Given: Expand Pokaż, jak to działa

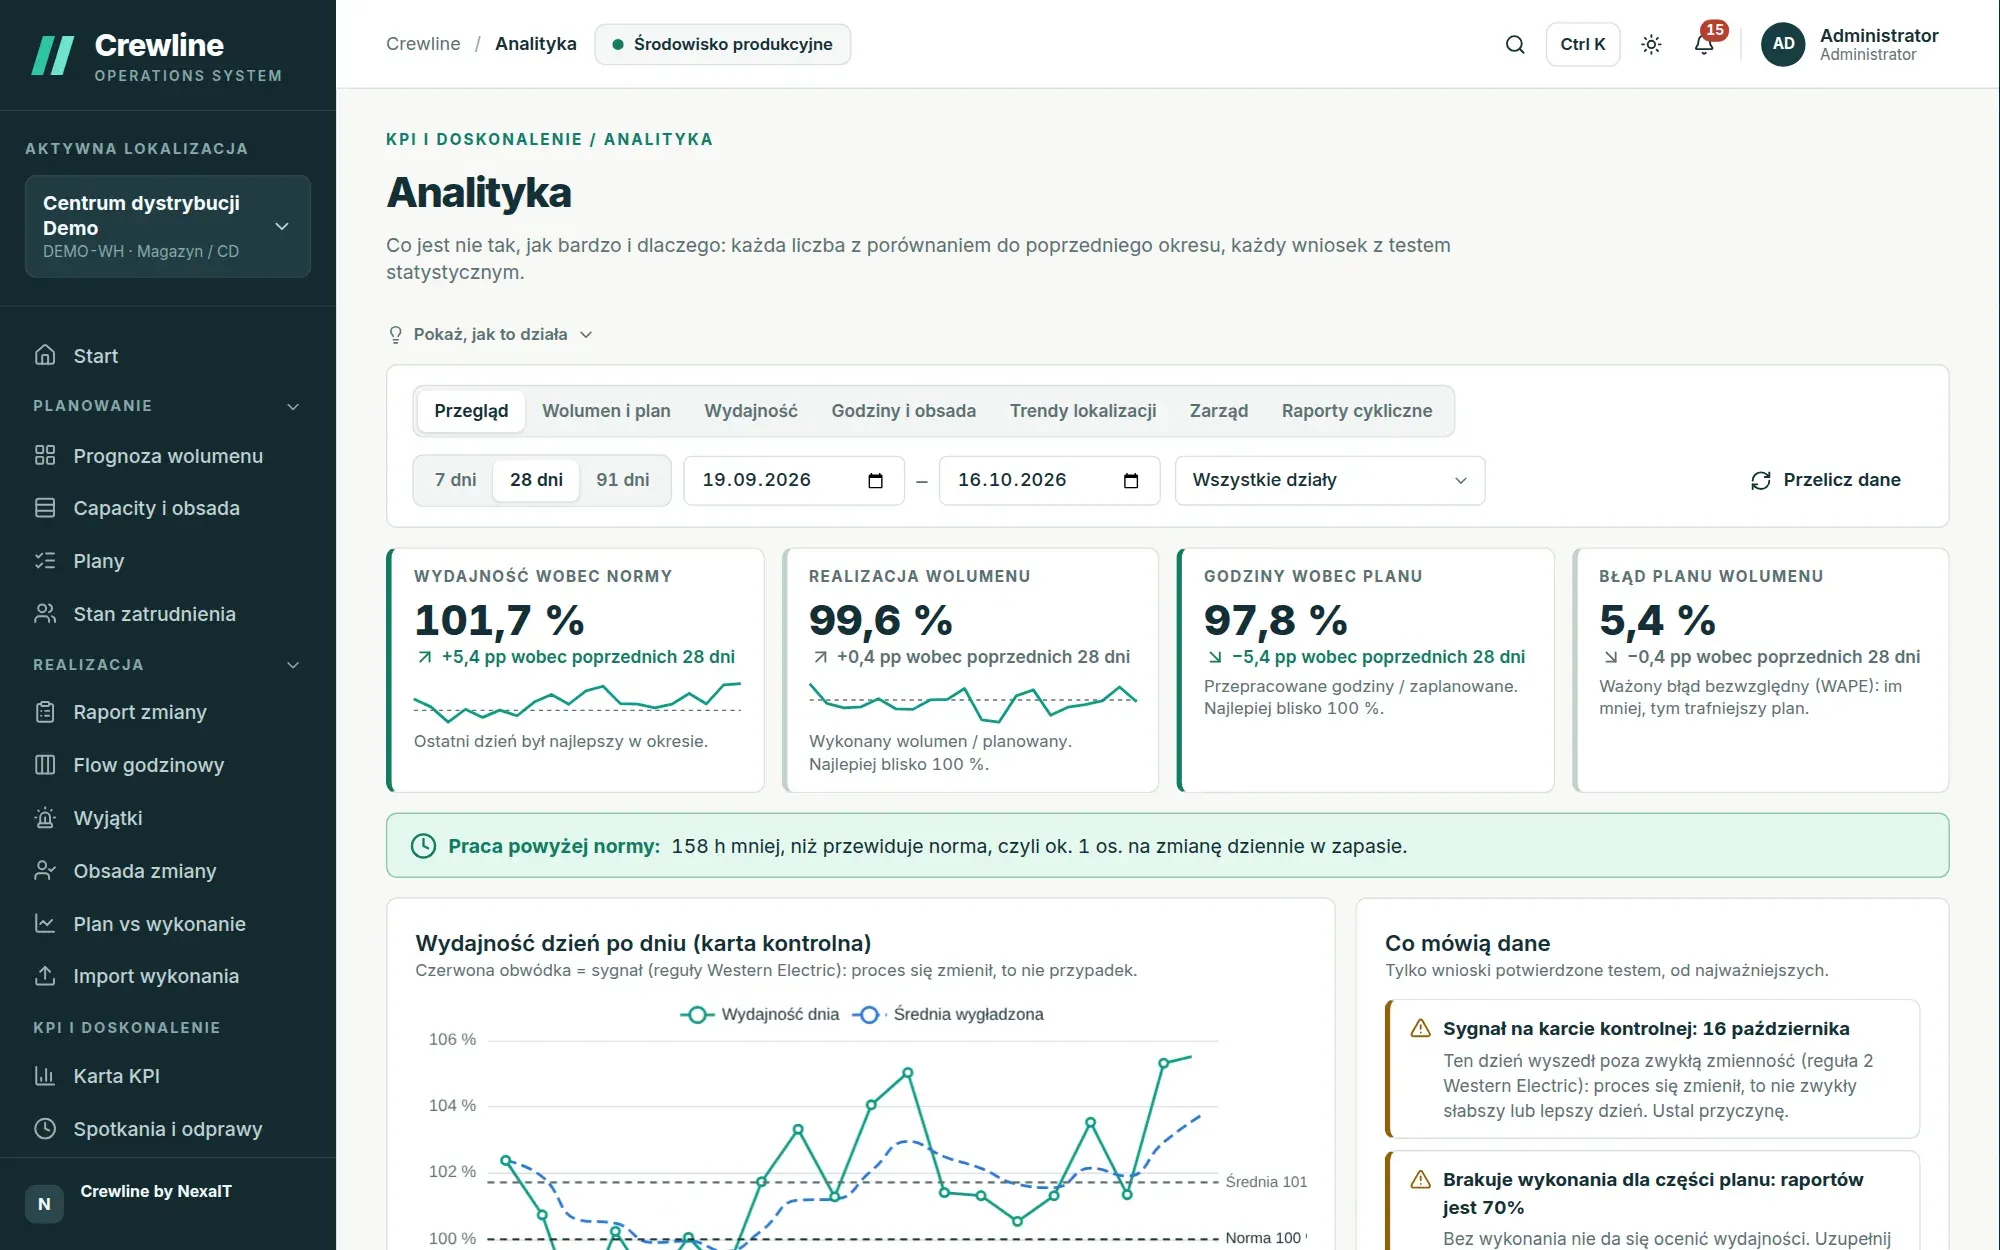Looking at the screenshot, I should coord(491,334).
